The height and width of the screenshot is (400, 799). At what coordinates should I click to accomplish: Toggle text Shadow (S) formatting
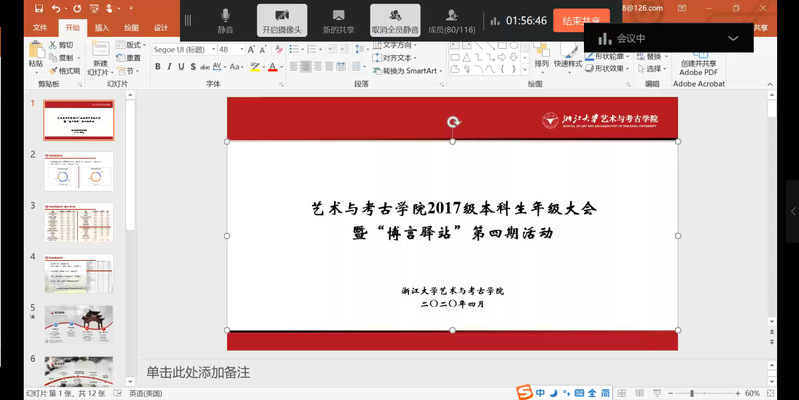(193, 67)
